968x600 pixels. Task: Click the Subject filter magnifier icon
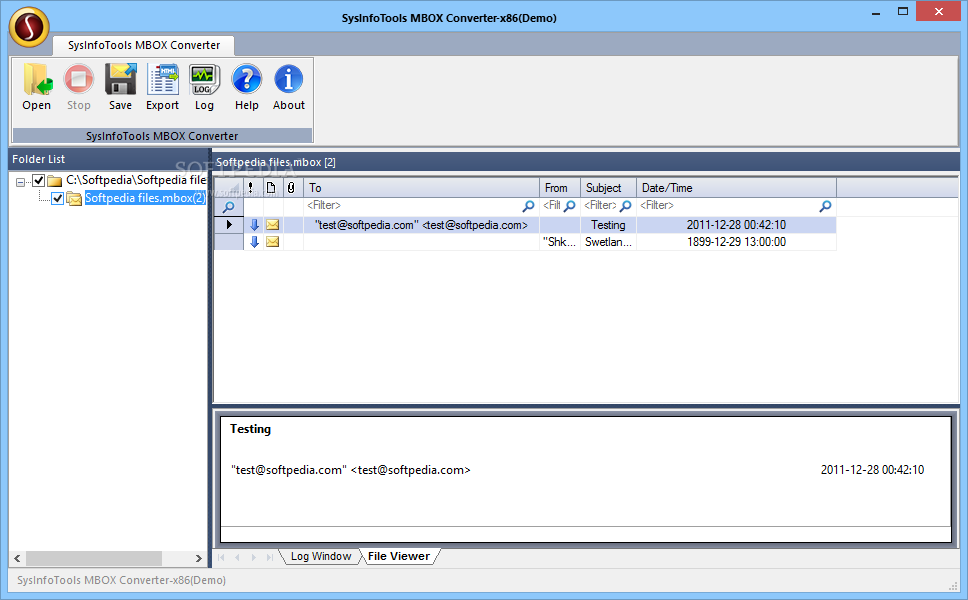click(x=625, y=206)
